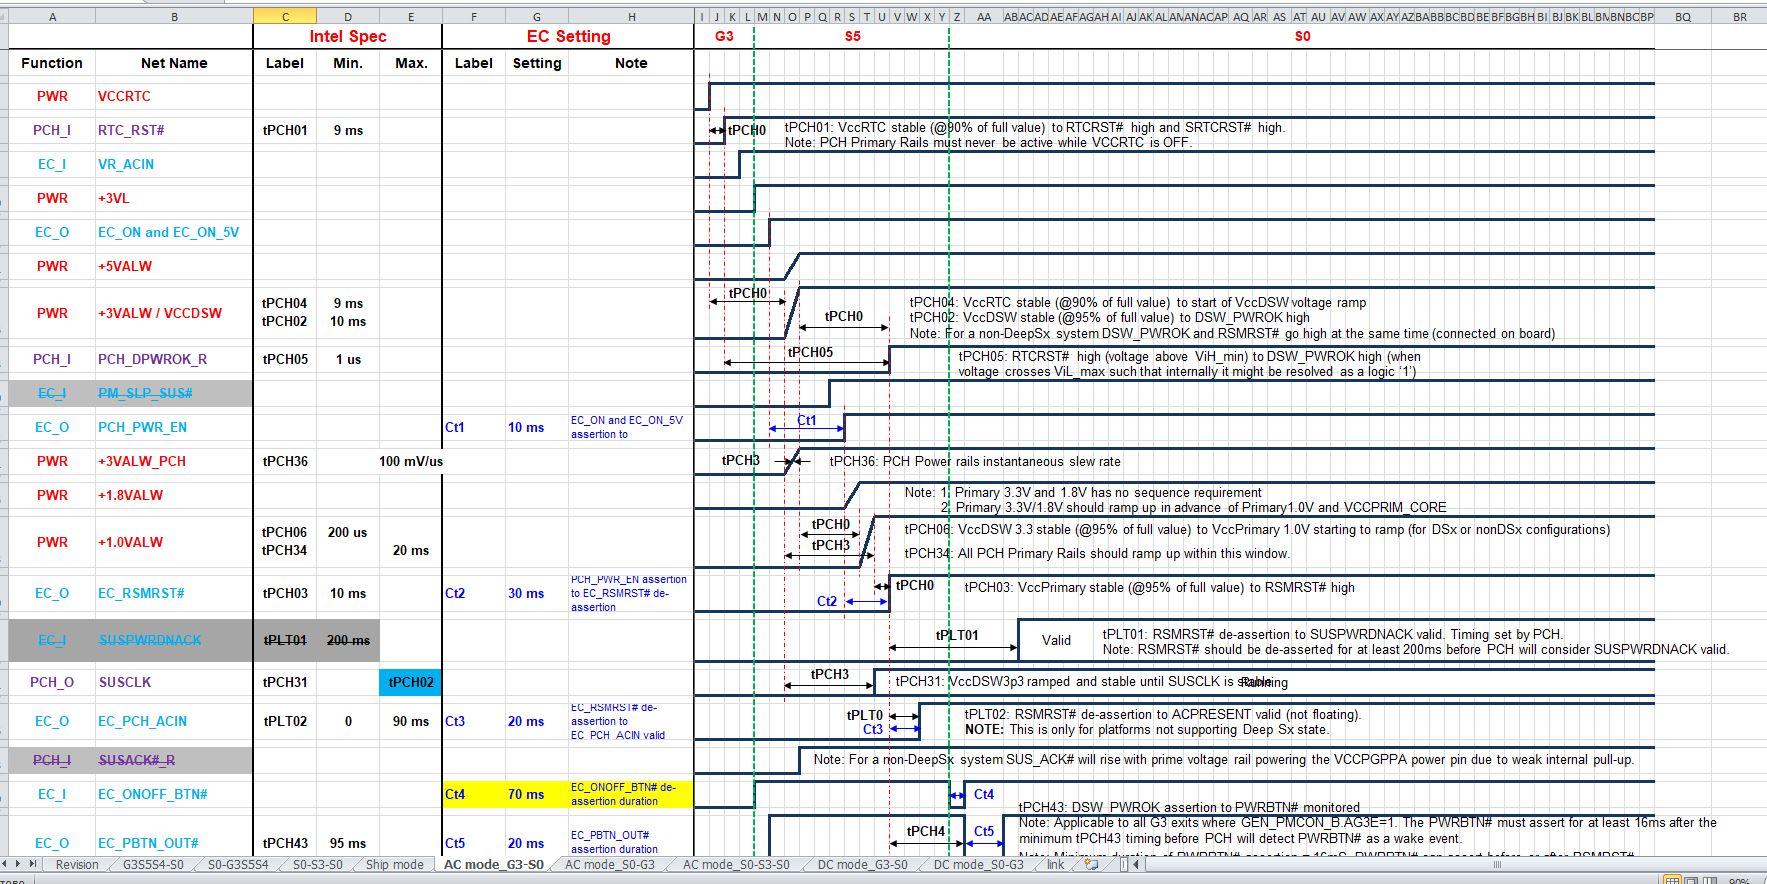Open the DC mode_G3-S0 sheet tab
The image size is (1767, 884).
[862, 865]
